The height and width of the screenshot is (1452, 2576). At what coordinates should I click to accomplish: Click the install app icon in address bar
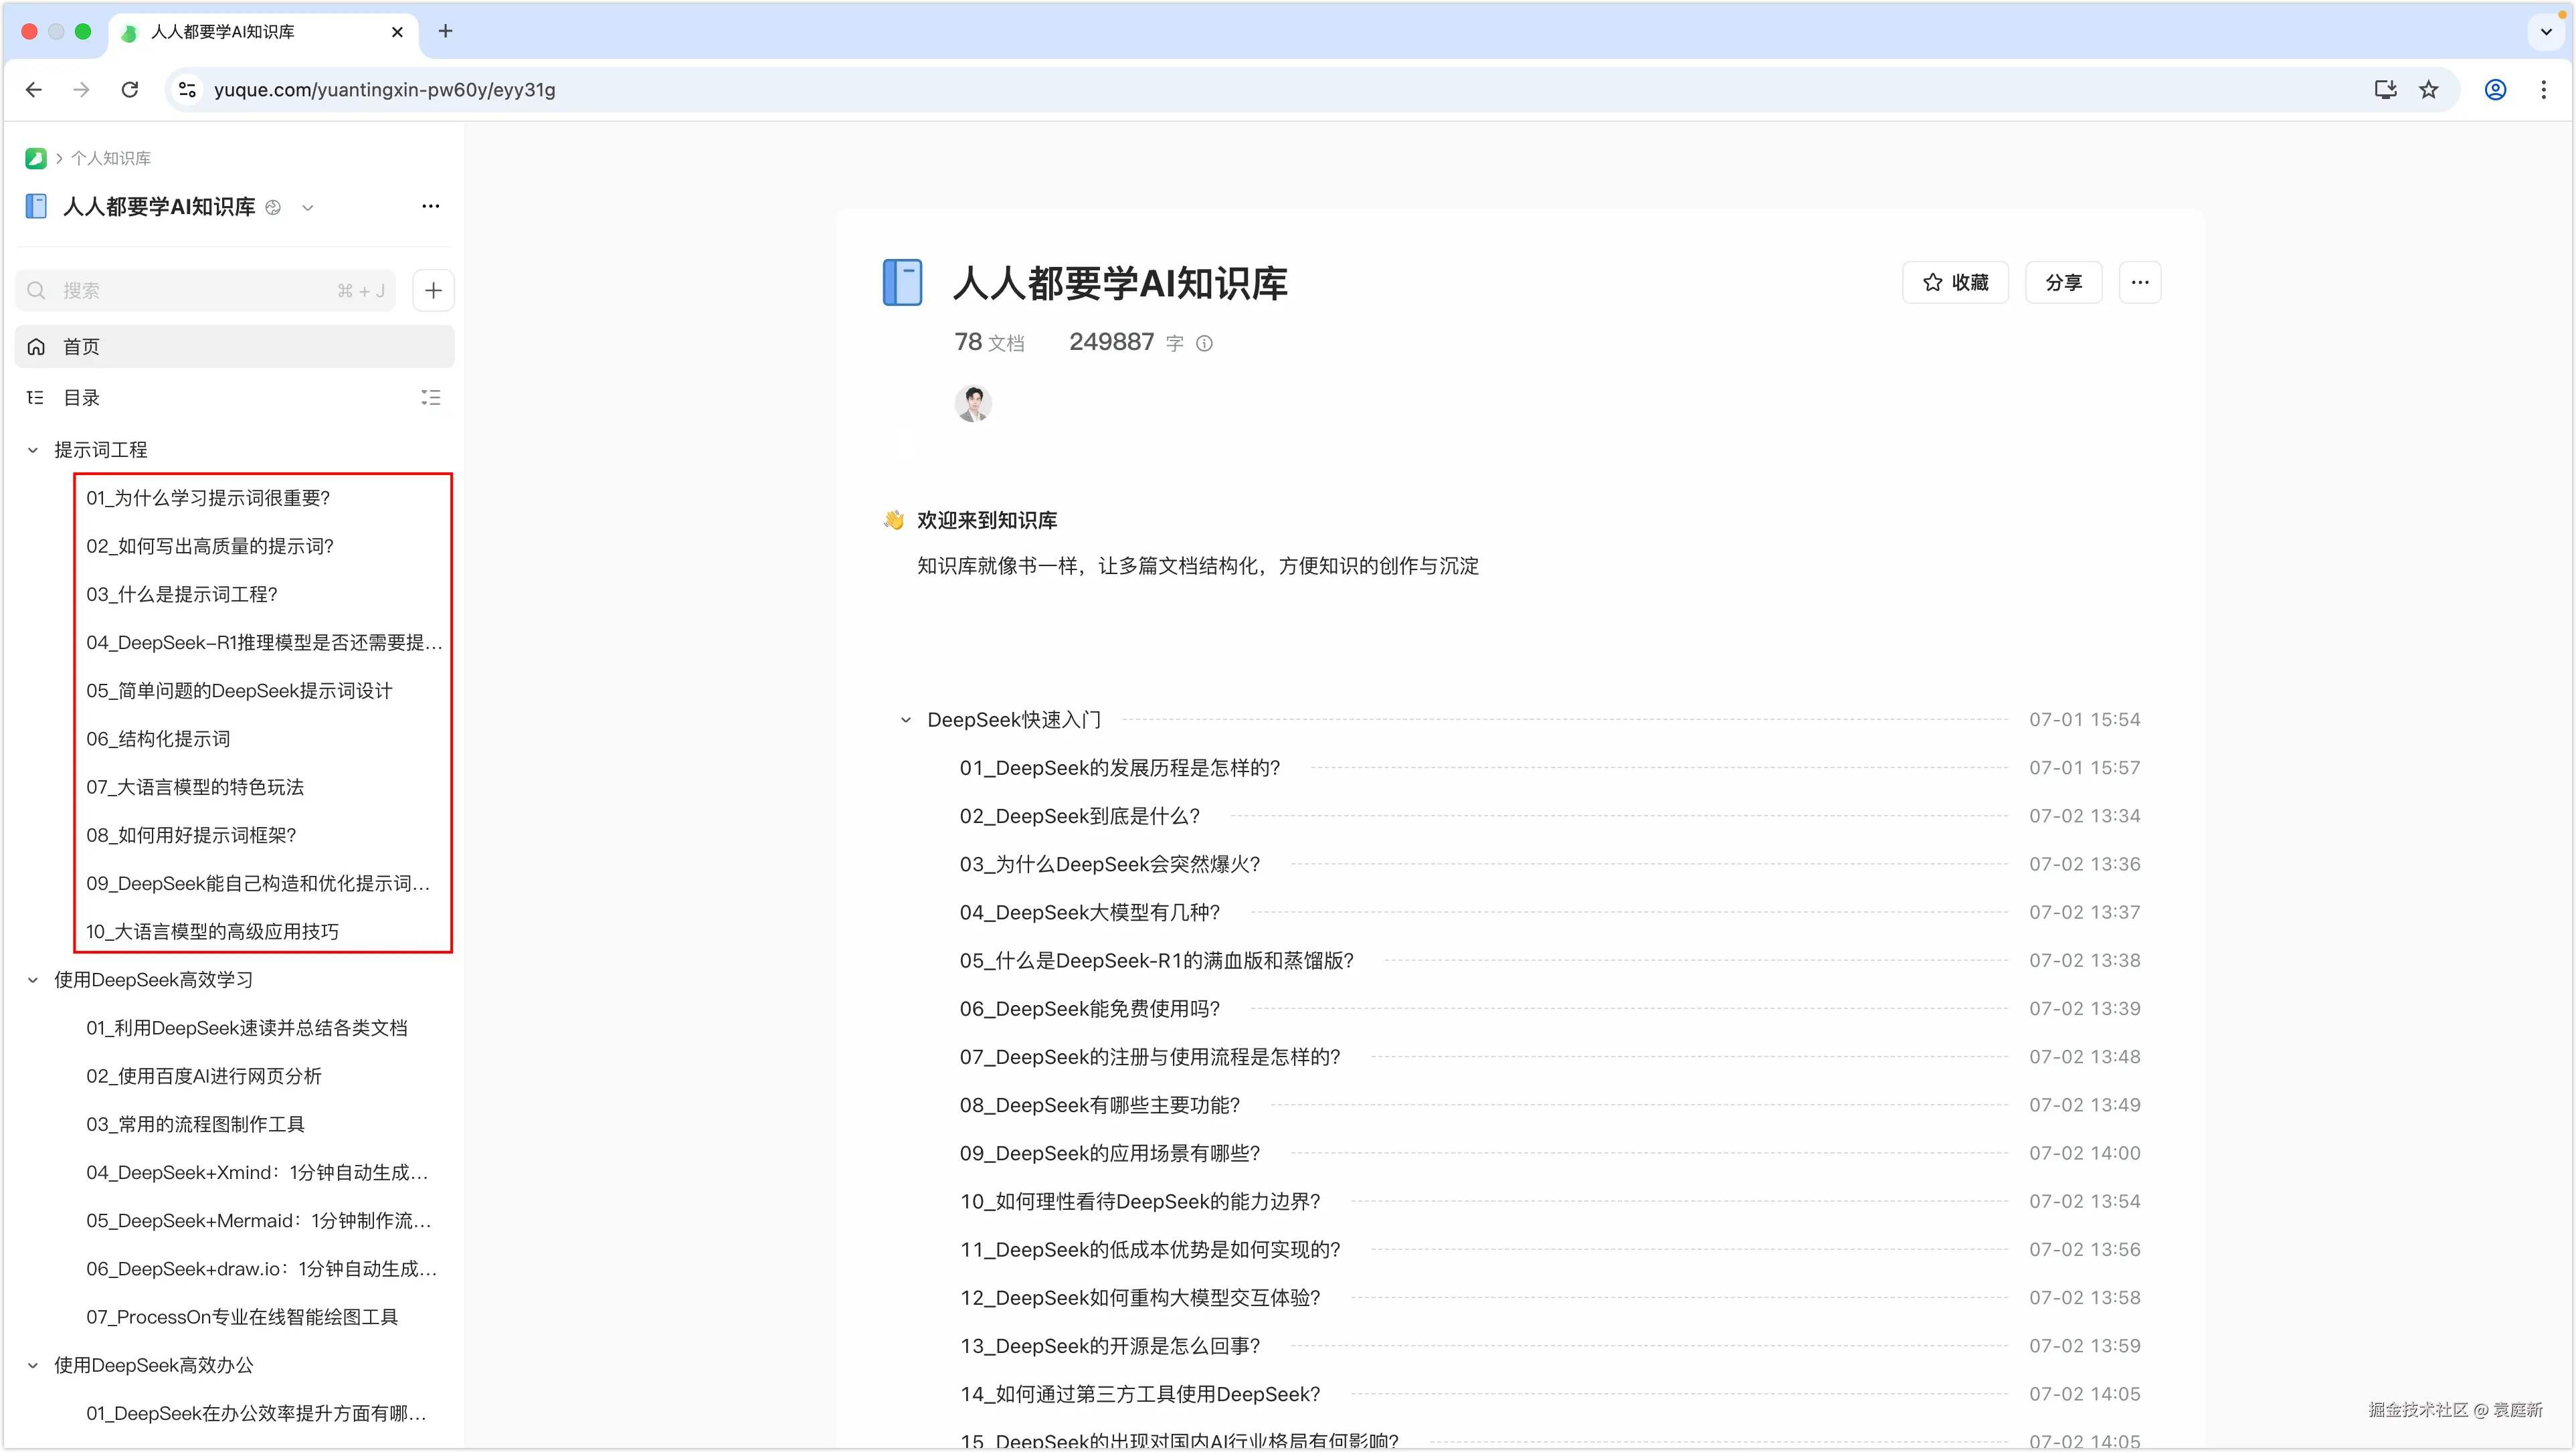pyautogui.click(x=2386, y=89)
